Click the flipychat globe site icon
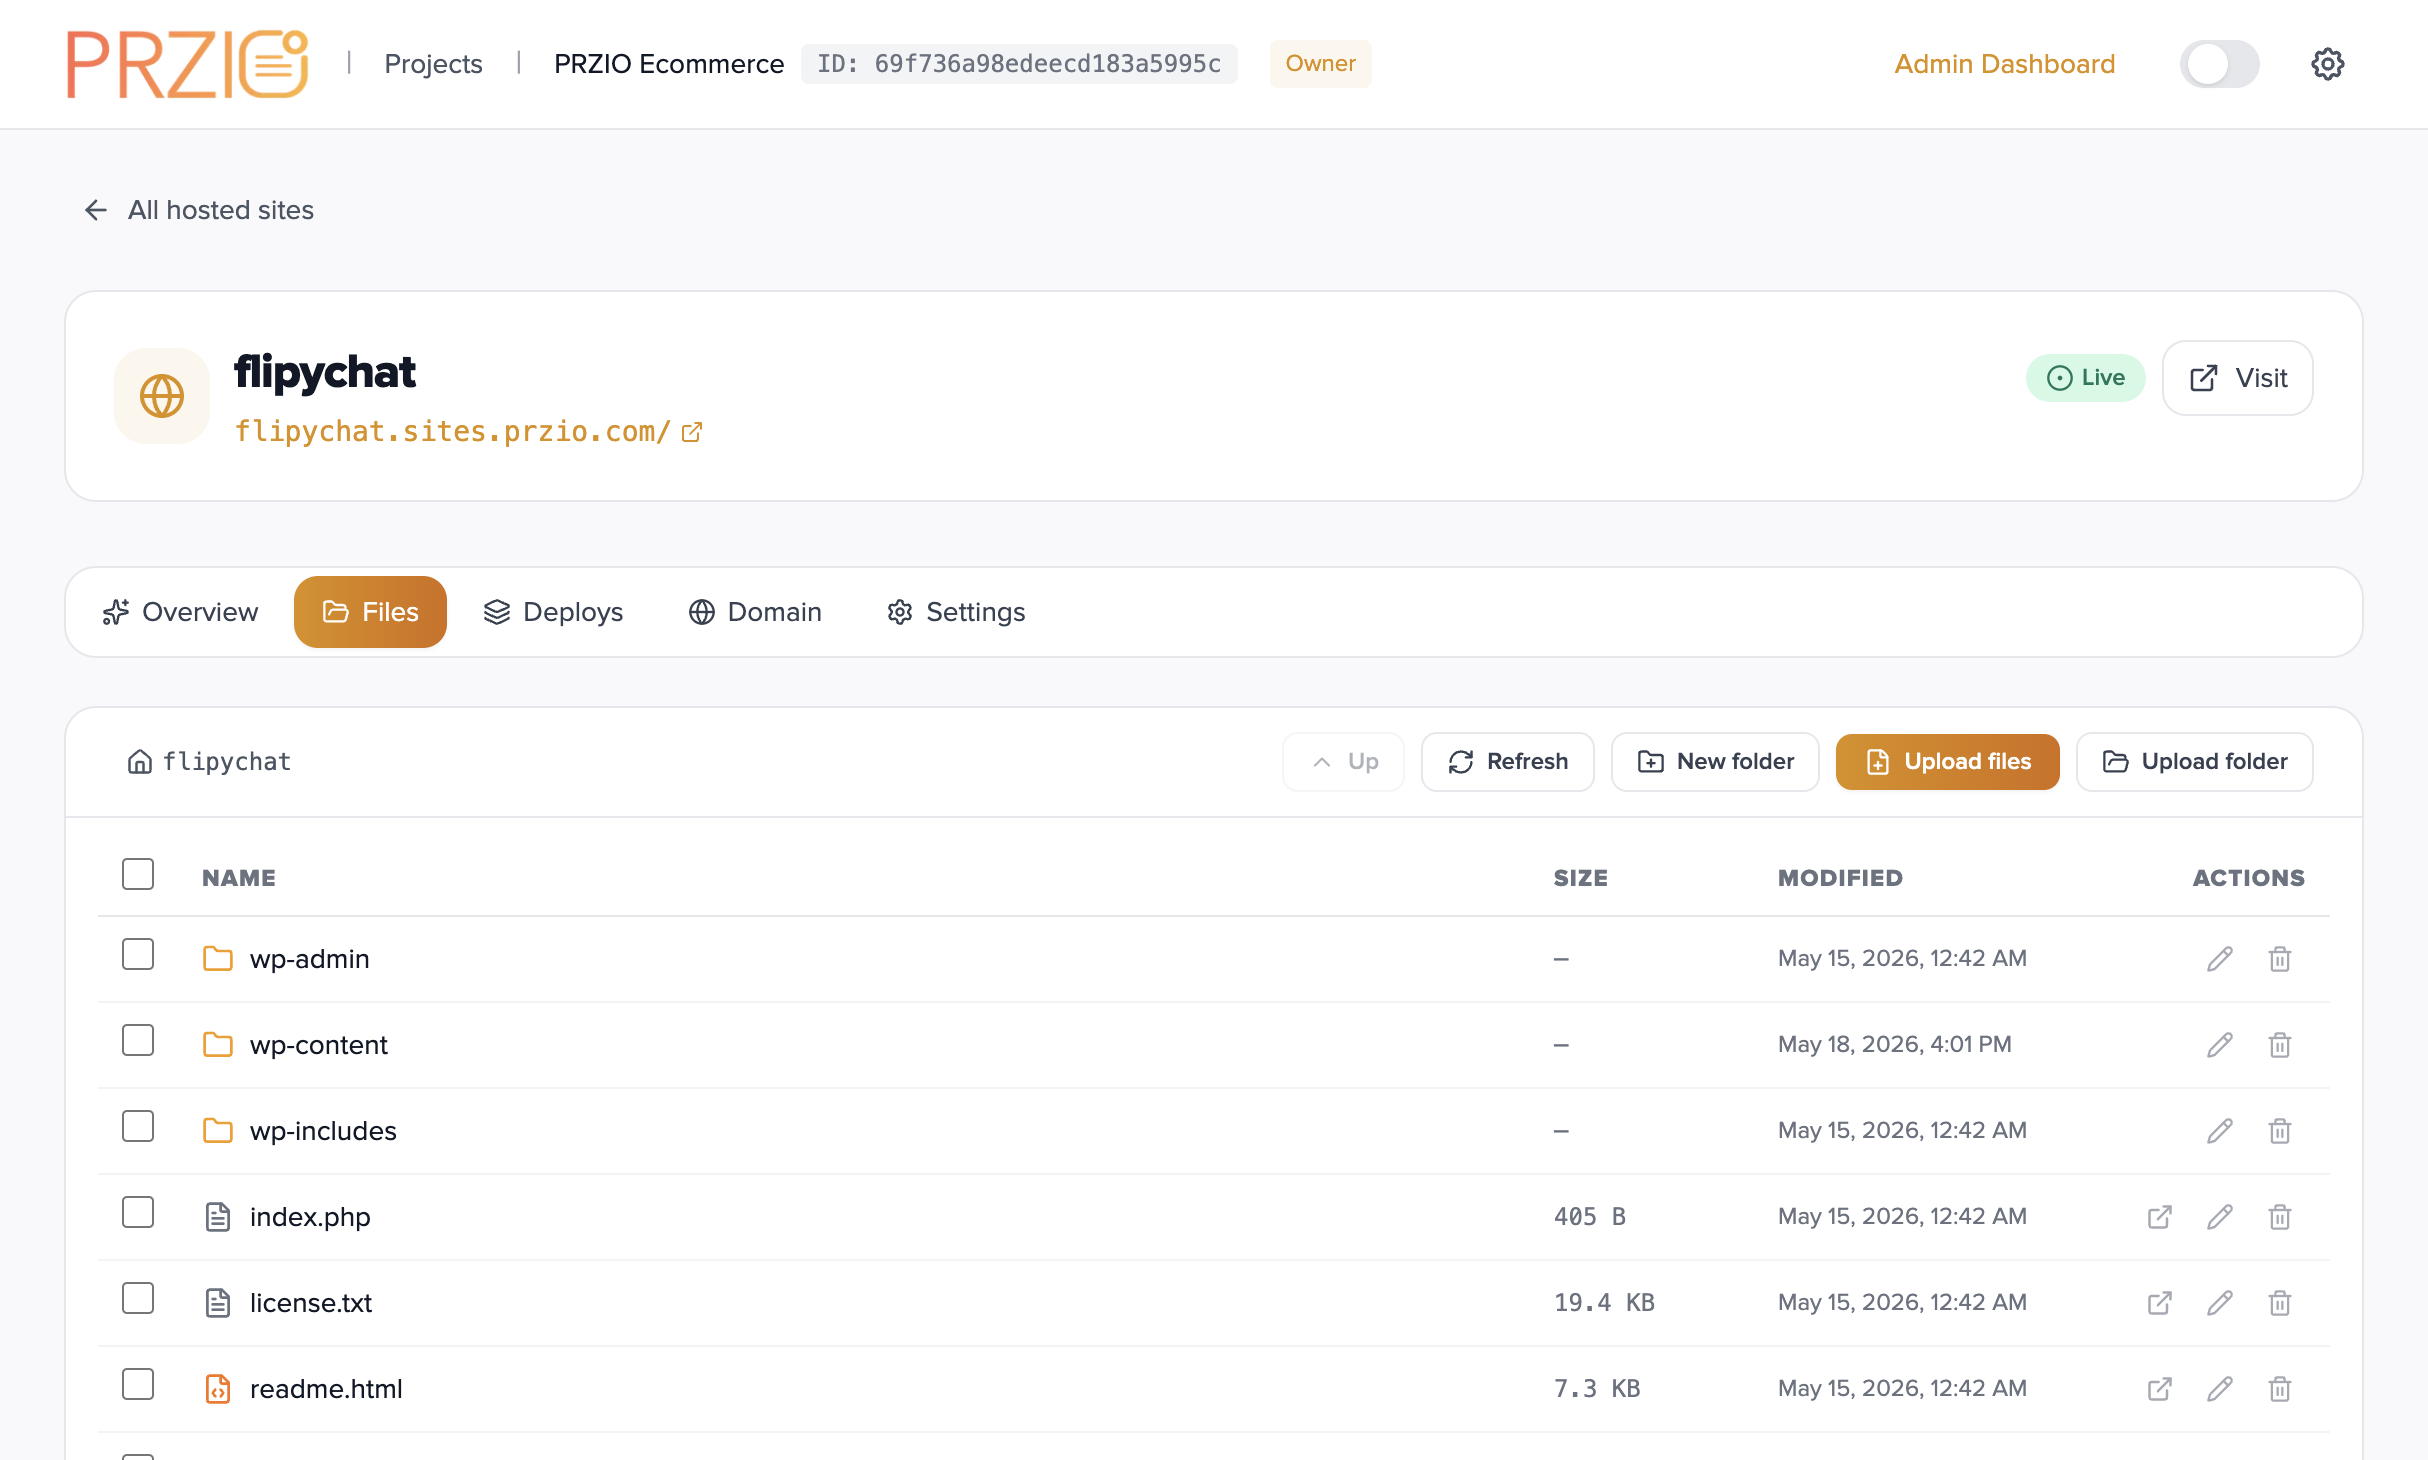Viewport: 2428px width, 1460px height. 162,396
